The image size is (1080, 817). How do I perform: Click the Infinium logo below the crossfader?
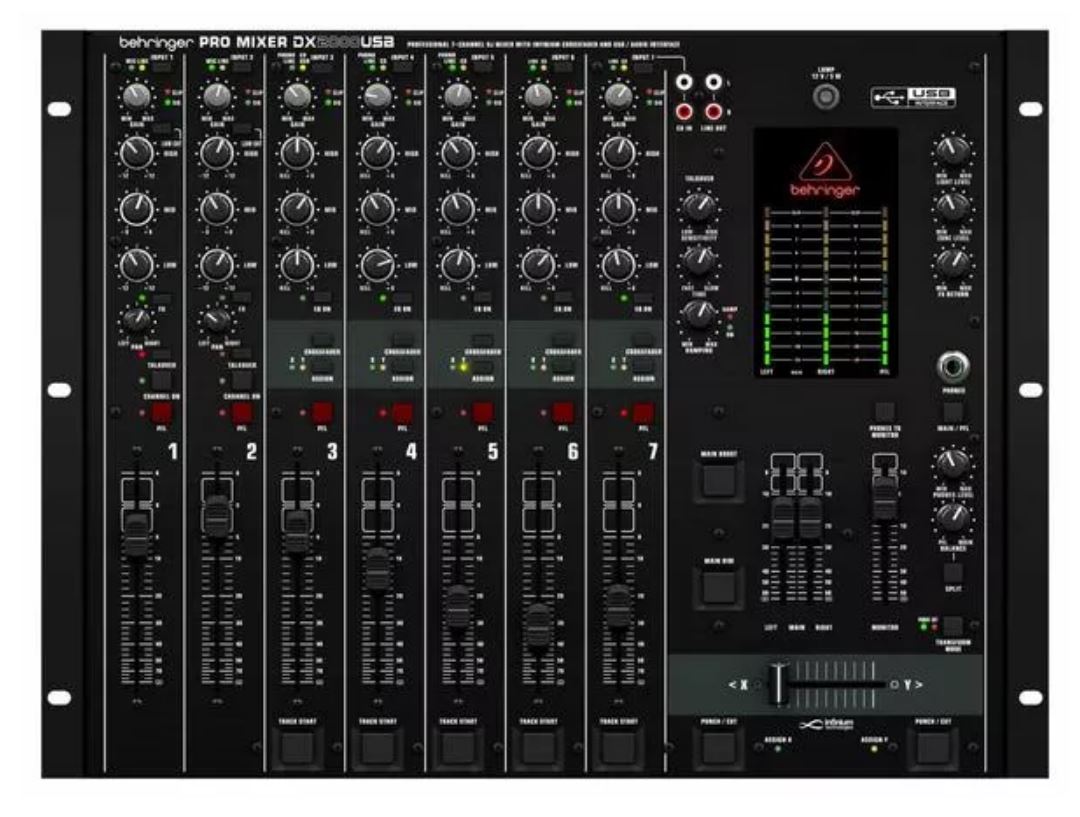[x=827, y=725]
